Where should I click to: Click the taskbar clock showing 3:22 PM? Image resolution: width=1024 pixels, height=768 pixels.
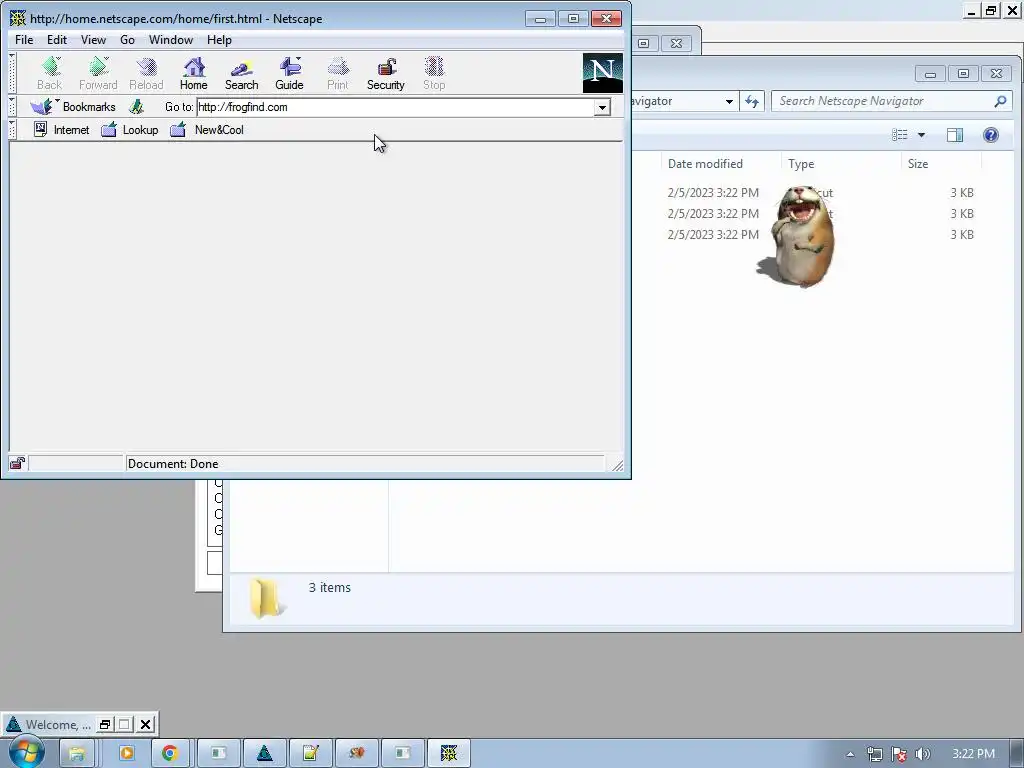(x=973, y=754)
